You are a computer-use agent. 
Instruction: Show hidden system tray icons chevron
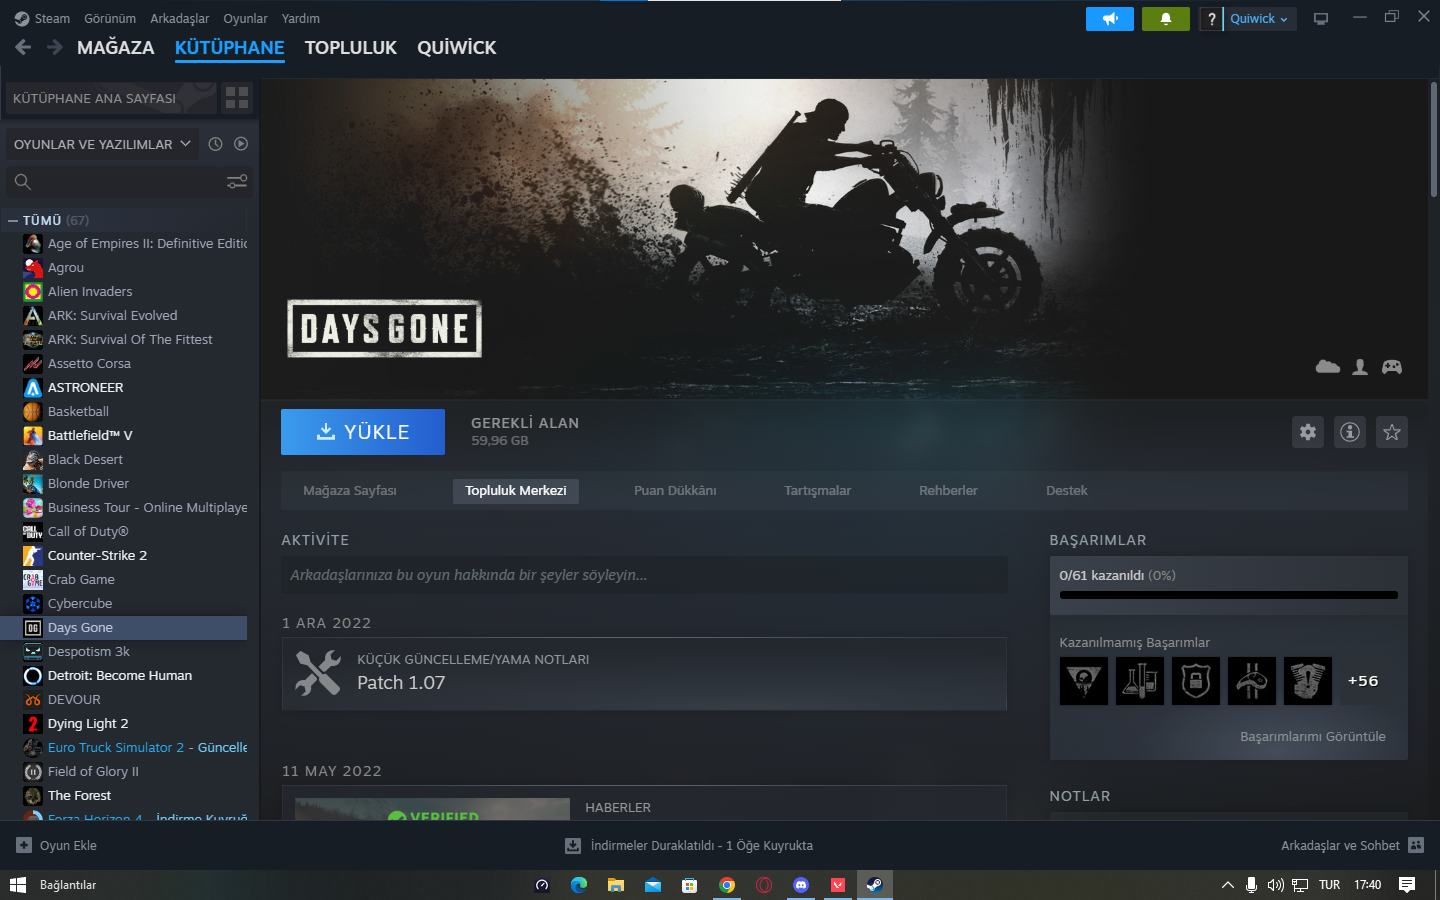click(x=1228, y=885)
